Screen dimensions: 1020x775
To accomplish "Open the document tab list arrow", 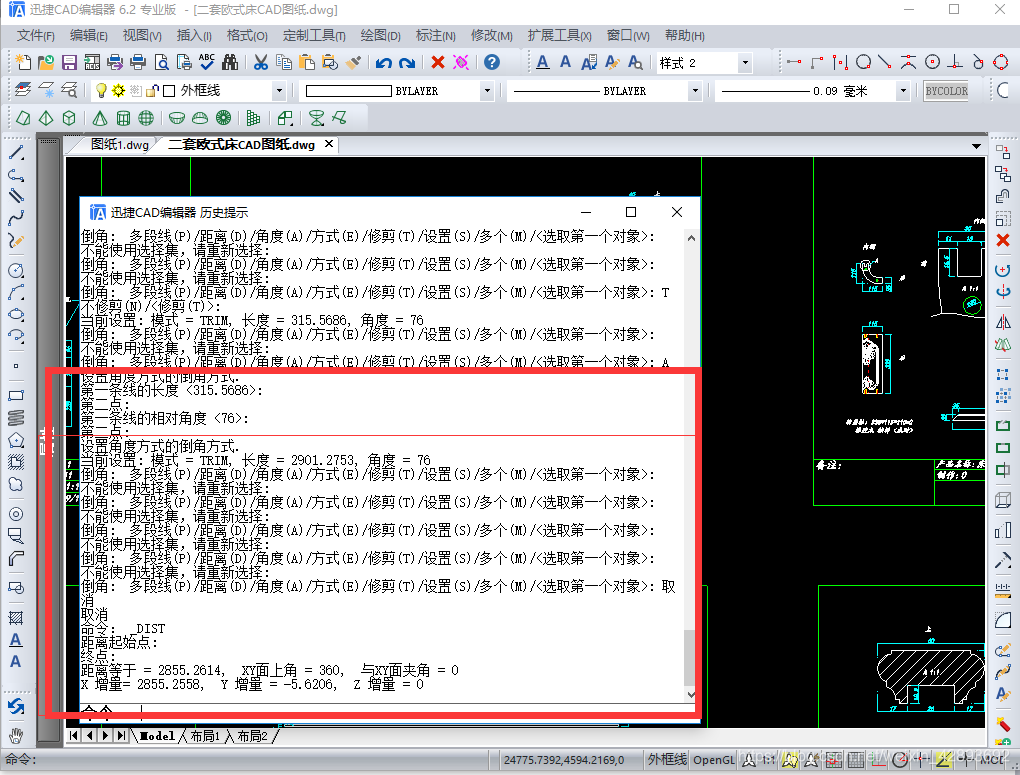I will coord(976,146).
